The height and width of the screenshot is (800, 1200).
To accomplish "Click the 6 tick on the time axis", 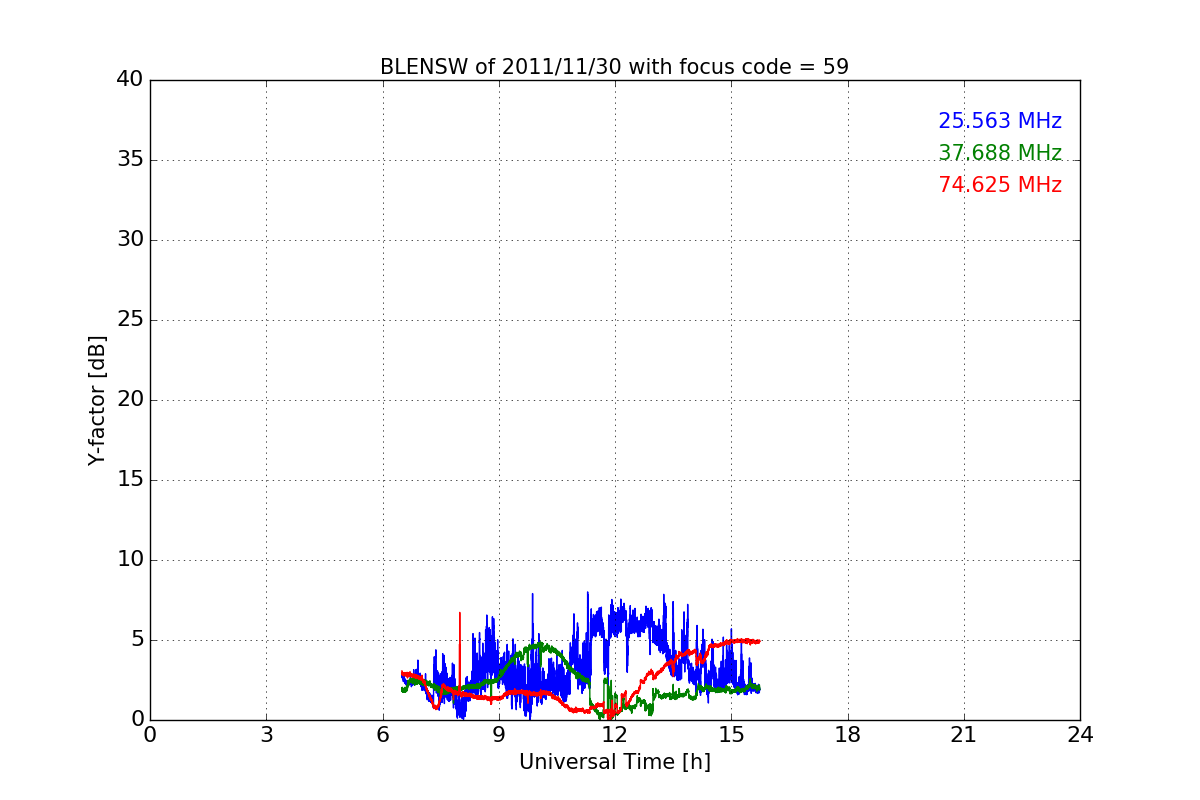I will (x=382, y=735).
